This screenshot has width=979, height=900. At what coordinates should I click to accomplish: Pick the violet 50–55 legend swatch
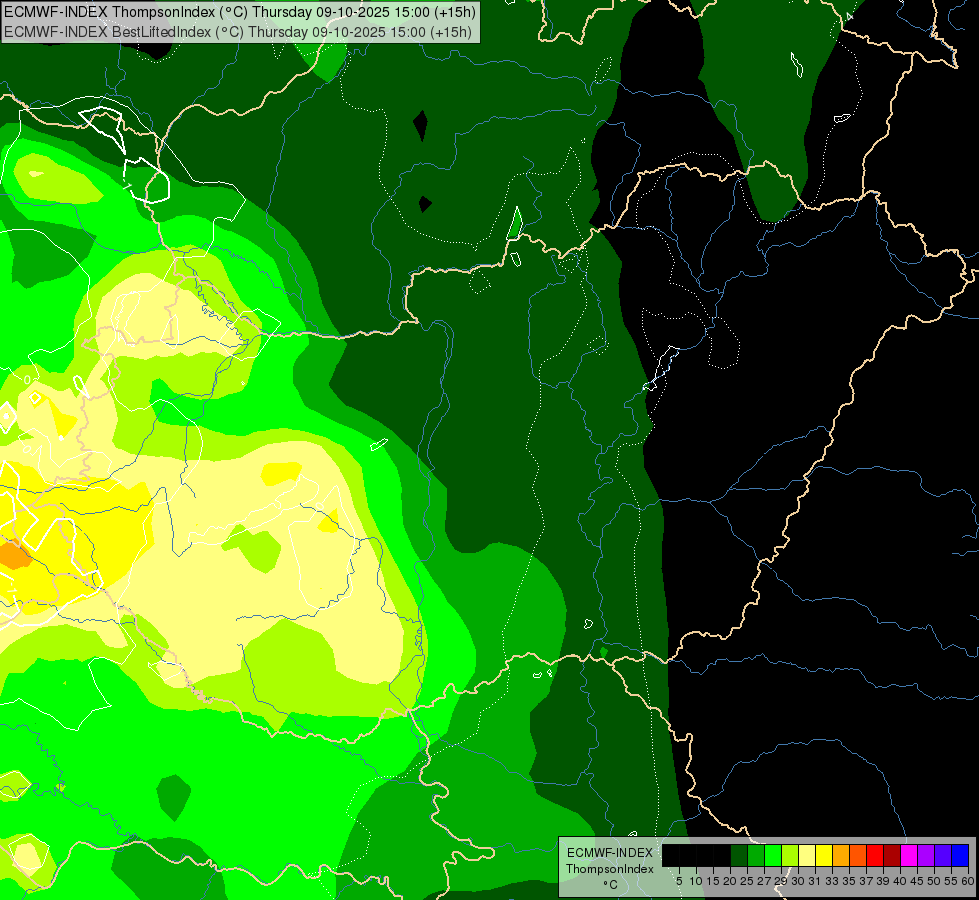(943, 855)
